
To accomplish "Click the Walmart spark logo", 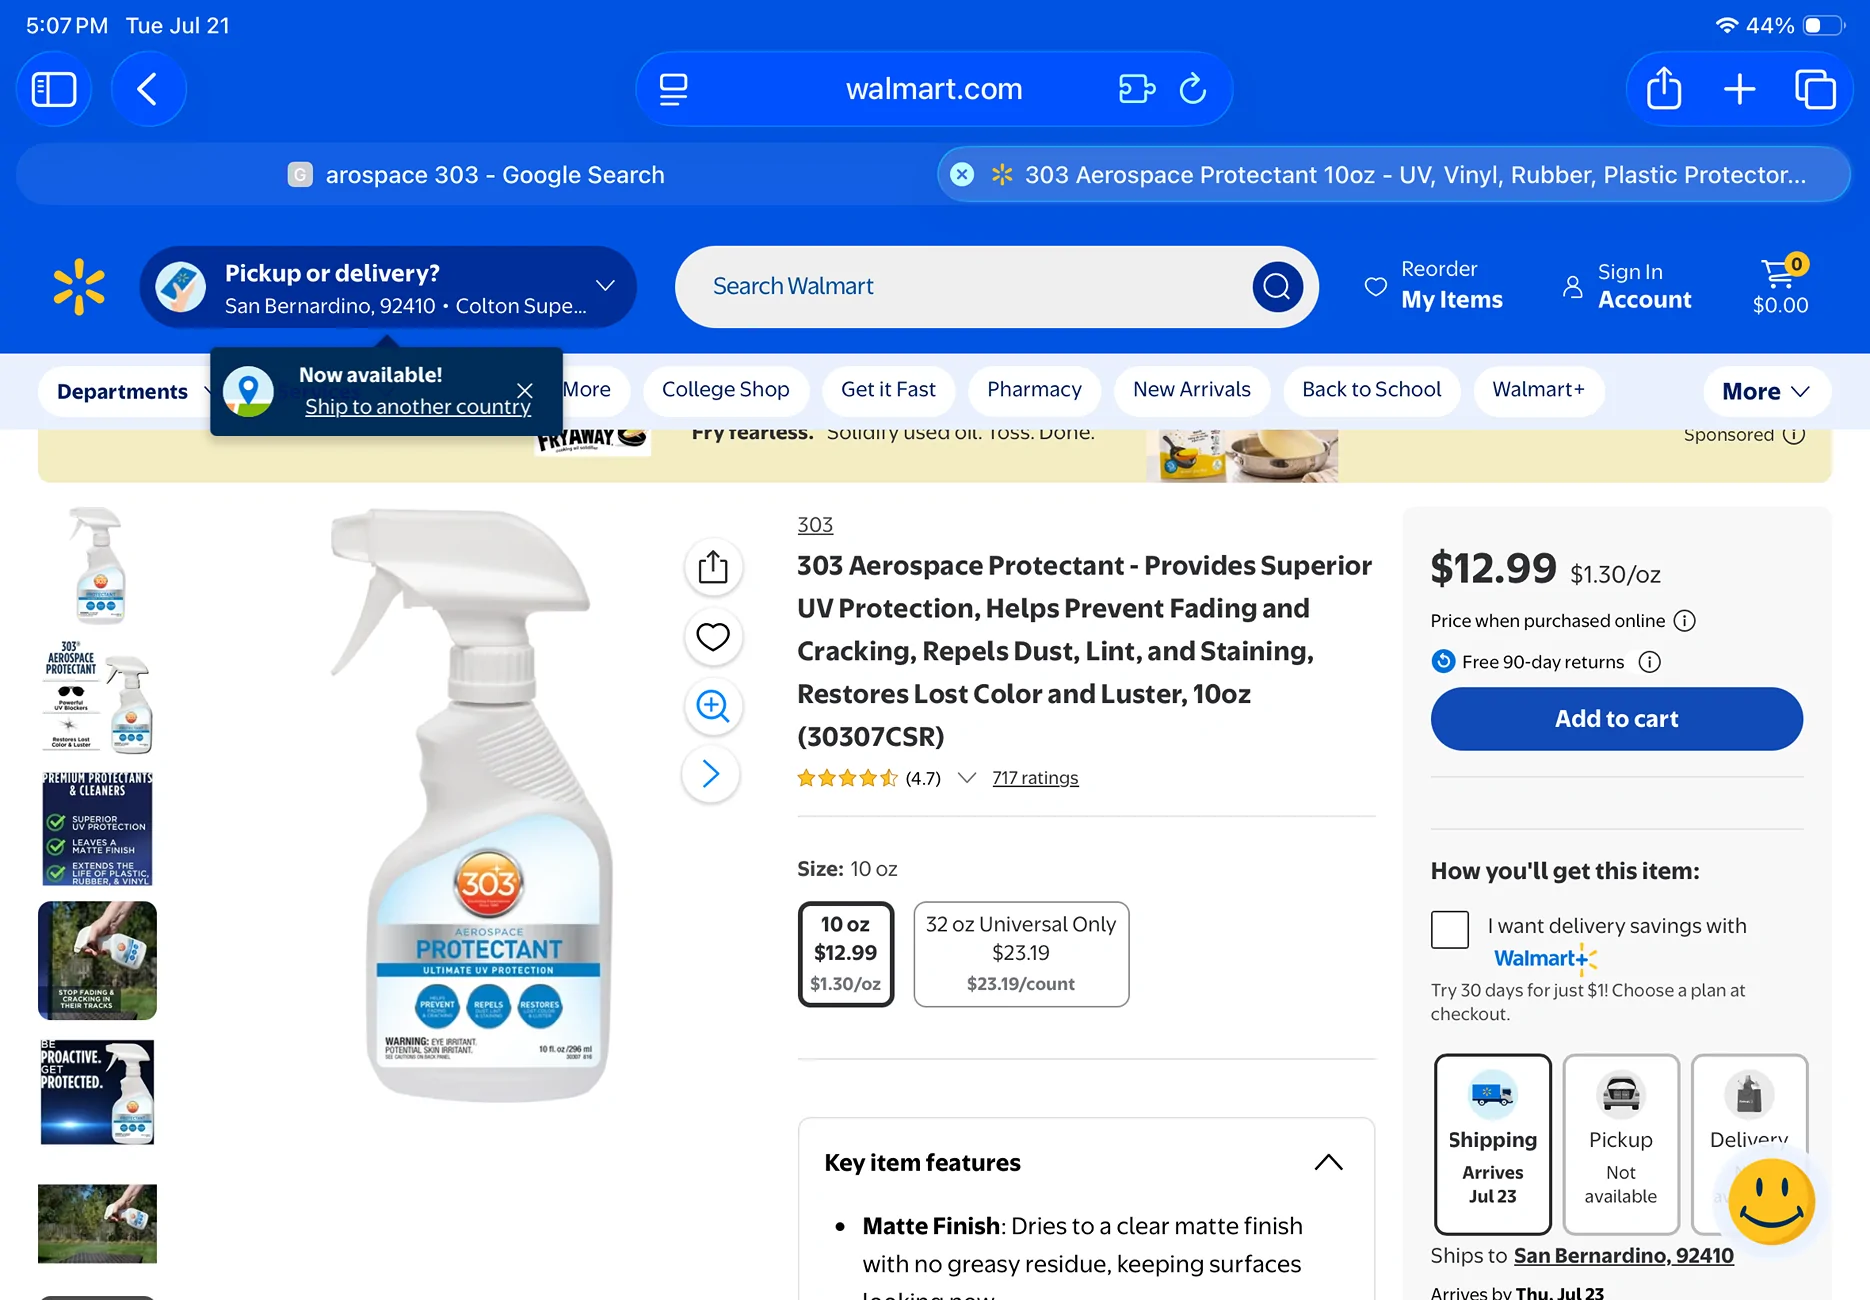I will click(x=79, y=287).
